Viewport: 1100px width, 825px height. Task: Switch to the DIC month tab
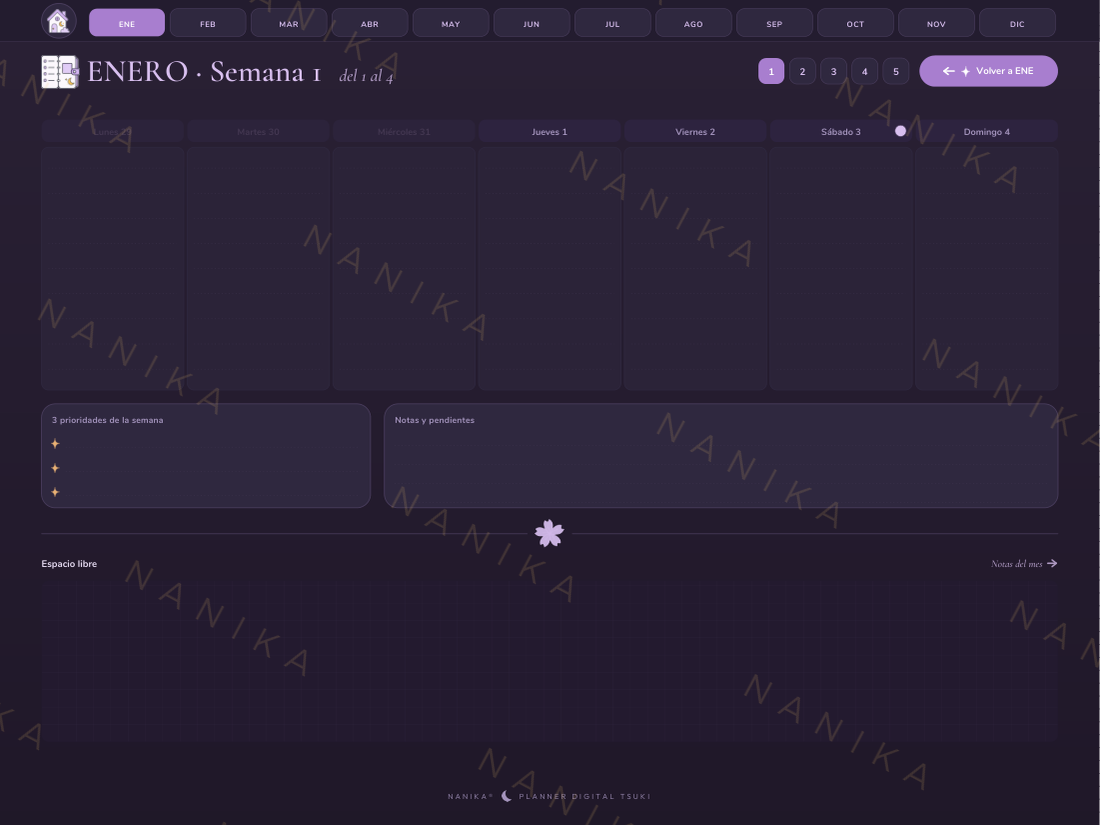point(1017,23)
